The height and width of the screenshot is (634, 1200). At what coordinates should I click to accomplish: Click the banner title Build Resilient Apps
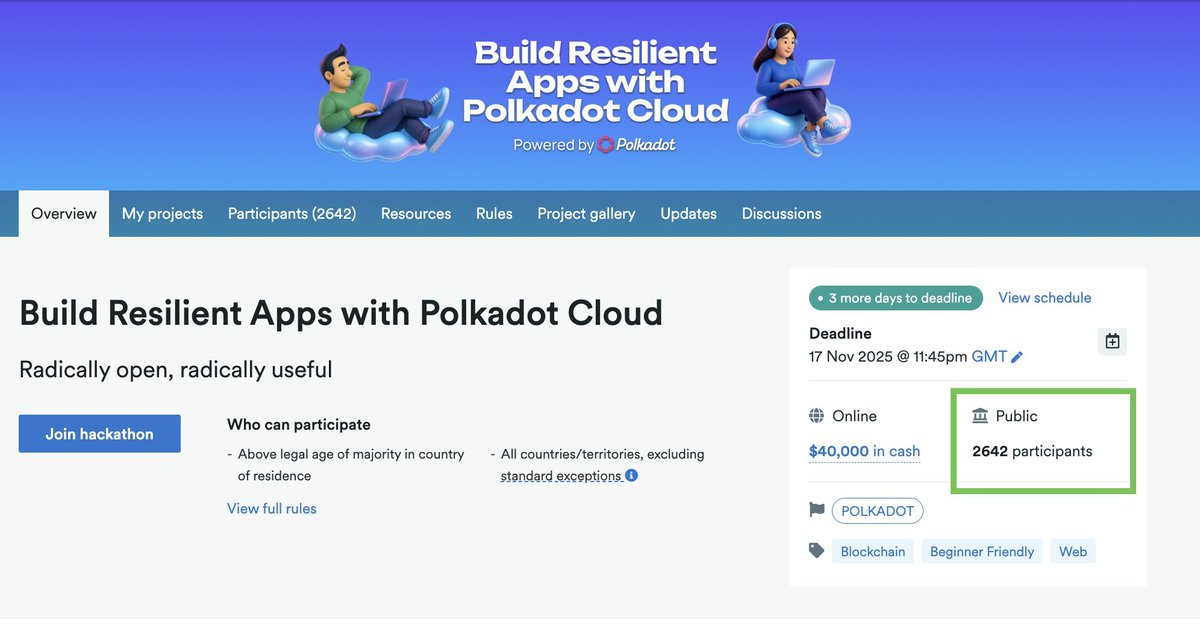pos(596,81)
